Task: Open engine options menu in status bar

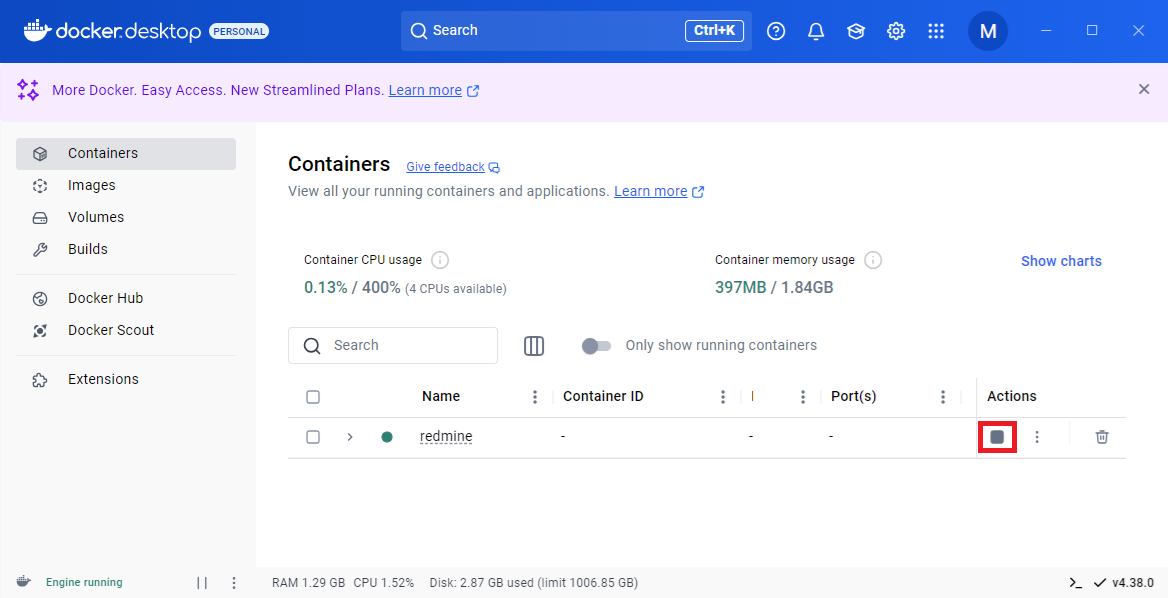Action: pyautogui.click(x=234, y=582)
